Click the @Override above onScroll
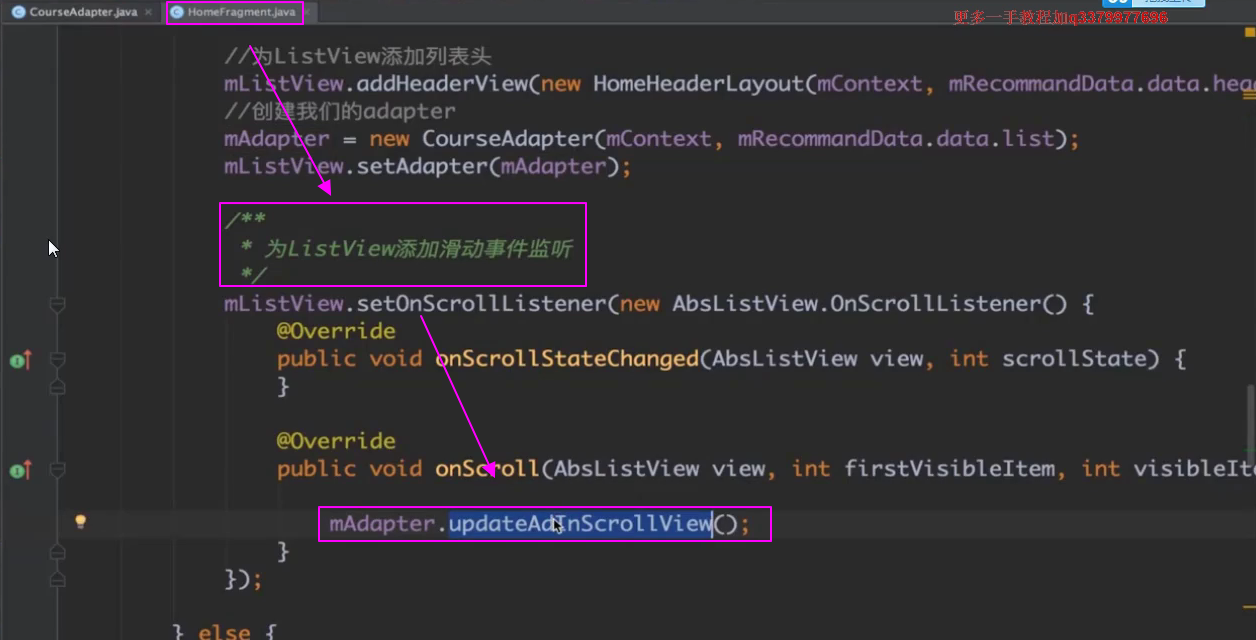This screenshot has height=640, width=1256. tap(336, 441)
